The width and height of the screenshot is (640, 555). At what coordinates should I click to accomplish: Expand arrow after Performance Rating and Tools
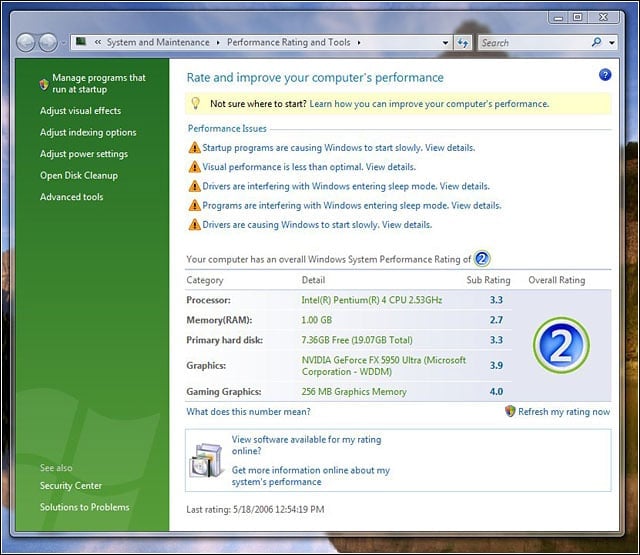point(359,42)
